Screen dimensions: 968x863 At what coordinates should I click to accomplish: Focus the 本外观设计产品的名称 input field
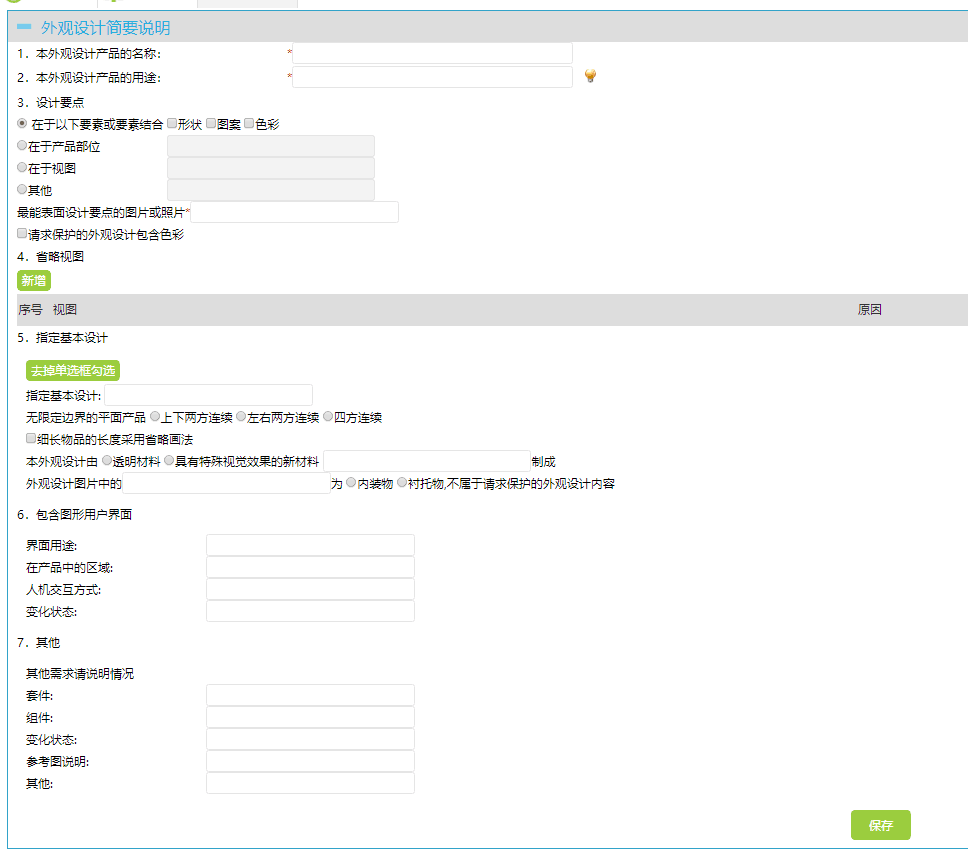(432, 53)
